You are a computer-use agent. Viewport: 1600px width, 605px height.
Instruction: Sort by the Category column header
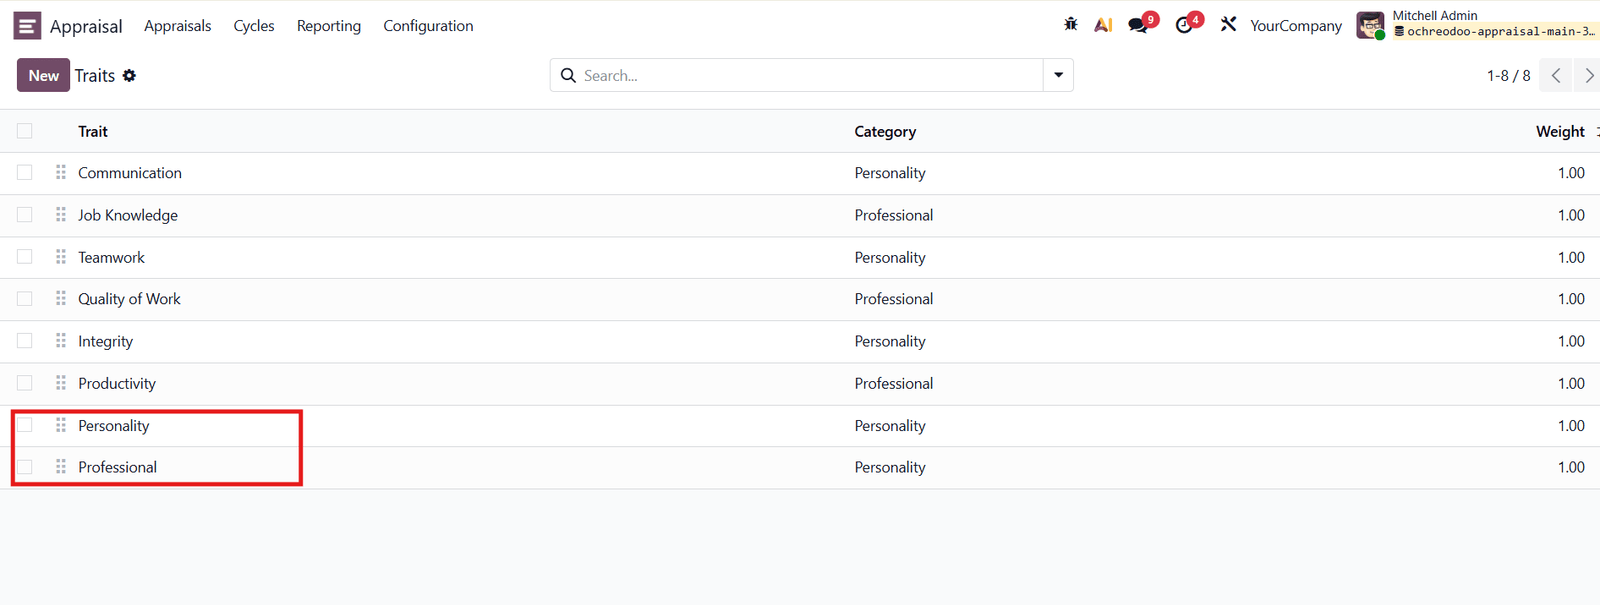(885, 131)
